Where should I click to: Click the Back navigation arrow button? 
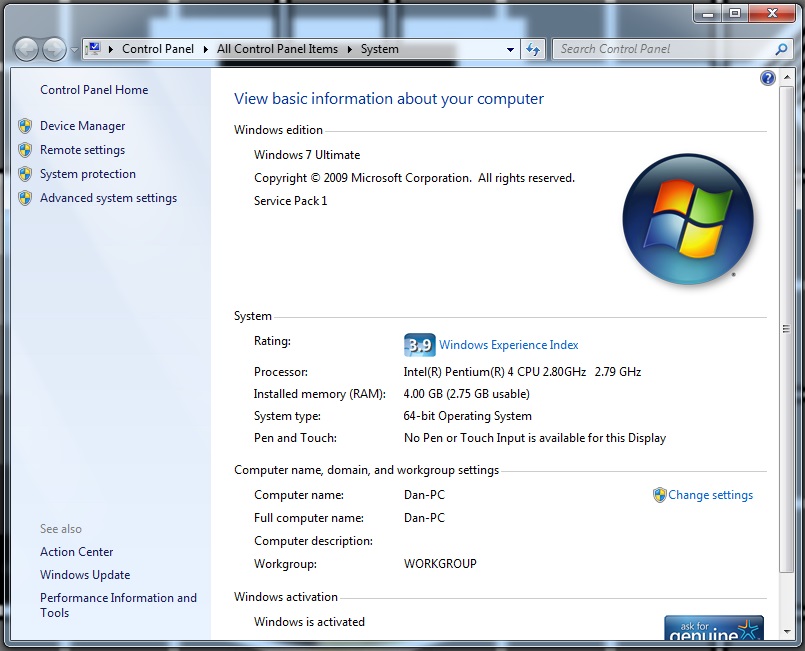pos(26,49)
